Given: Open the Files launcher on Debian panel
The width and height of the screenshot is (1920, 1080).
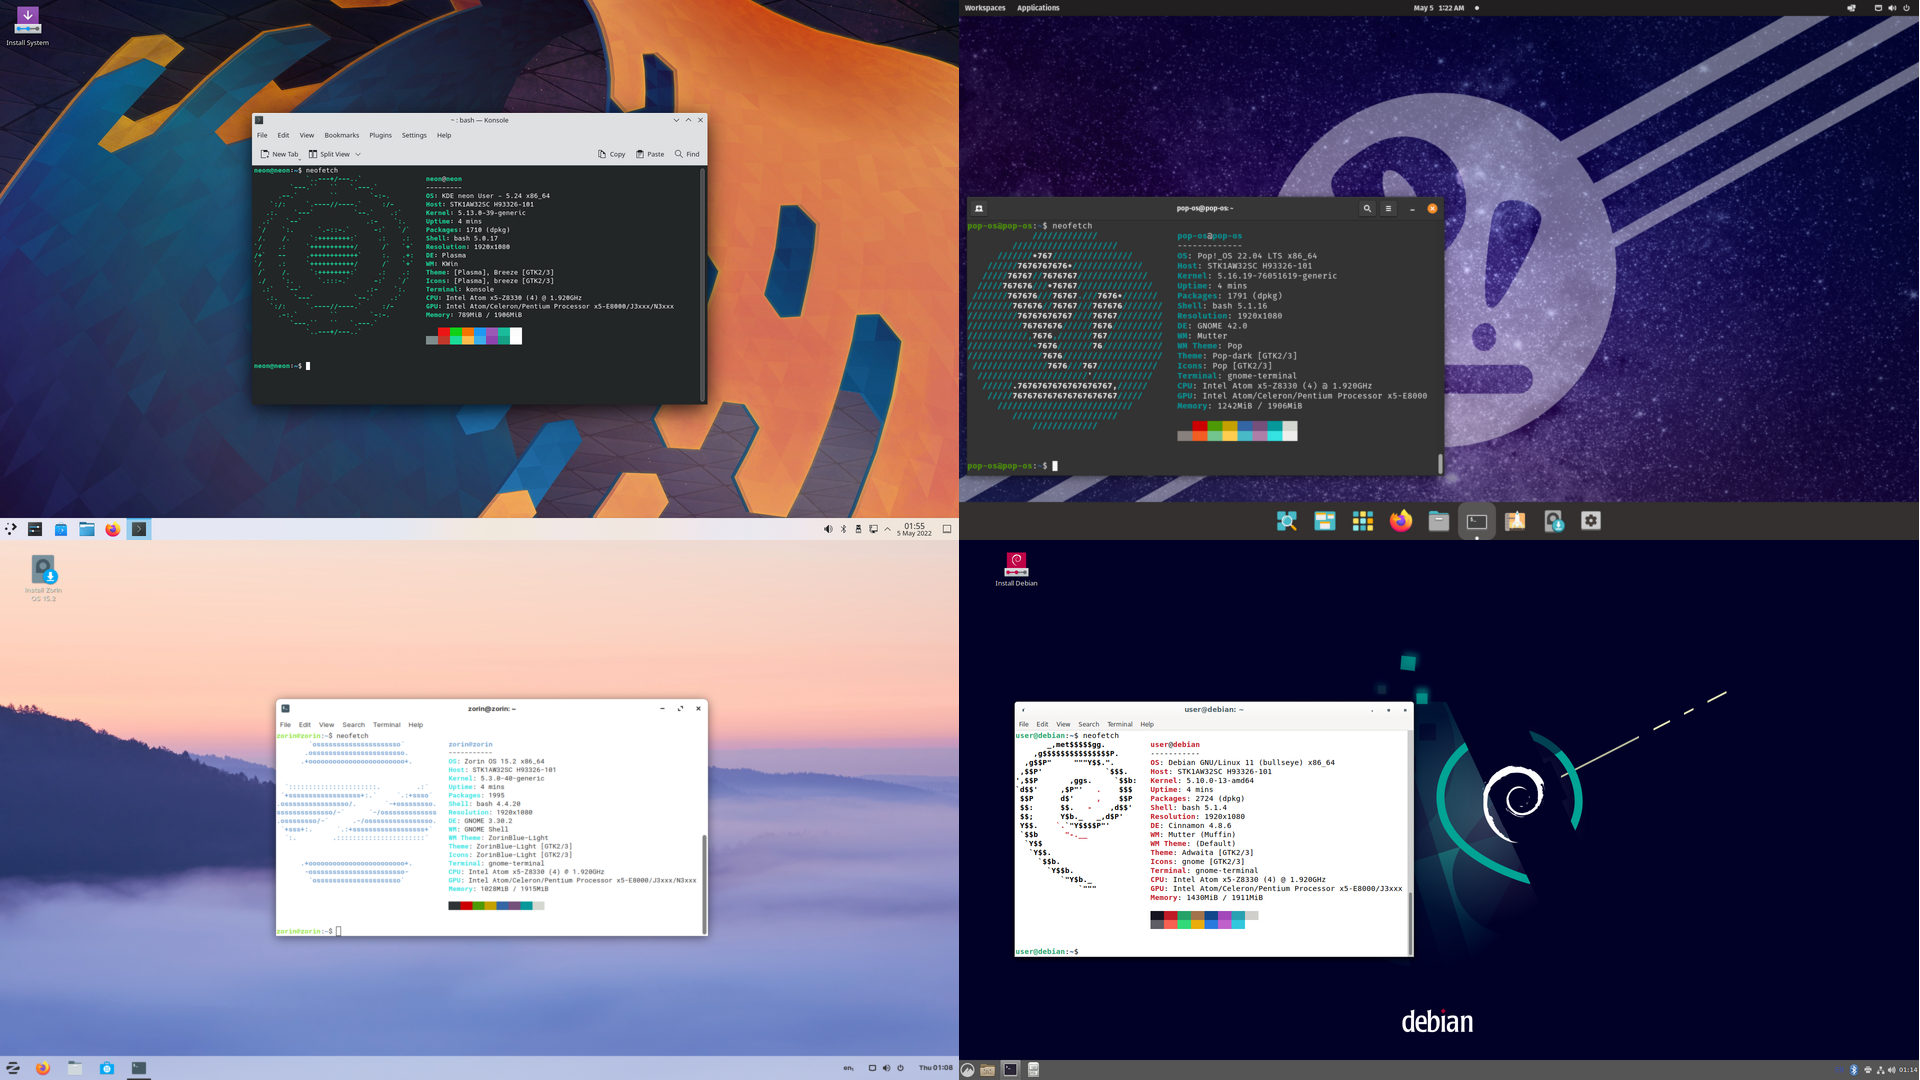Looking at the screenshot, I should click(988, 1070).
